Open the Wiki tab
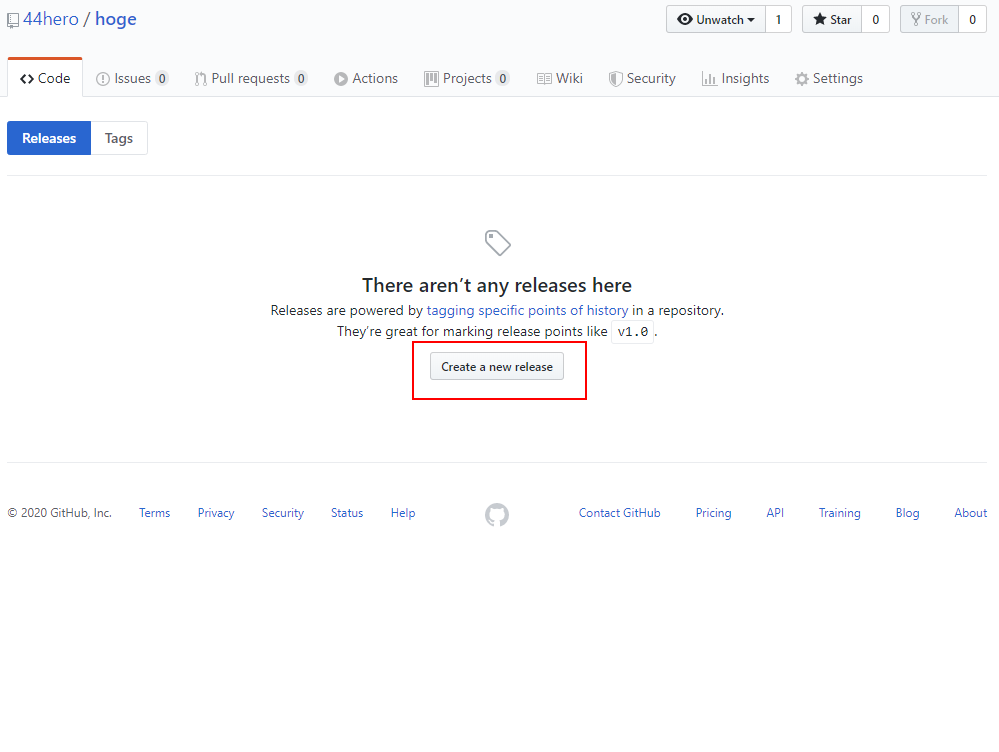999x752 pixels. tap(560, 78)
